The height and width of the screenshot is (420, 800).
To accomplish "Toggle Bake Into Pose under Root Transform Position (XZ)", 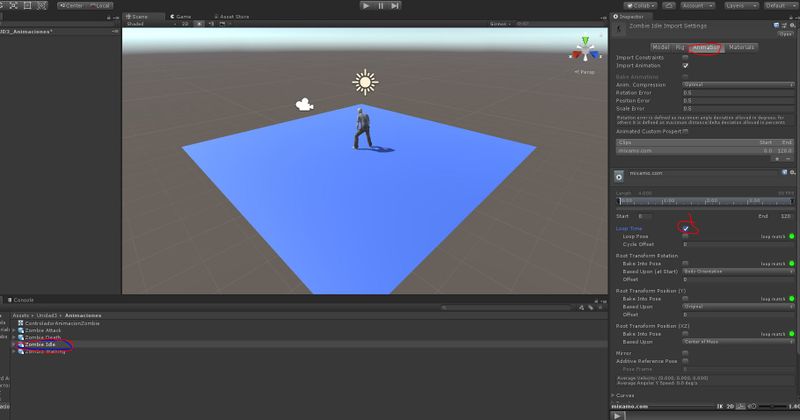I will [x=685, y=334].
